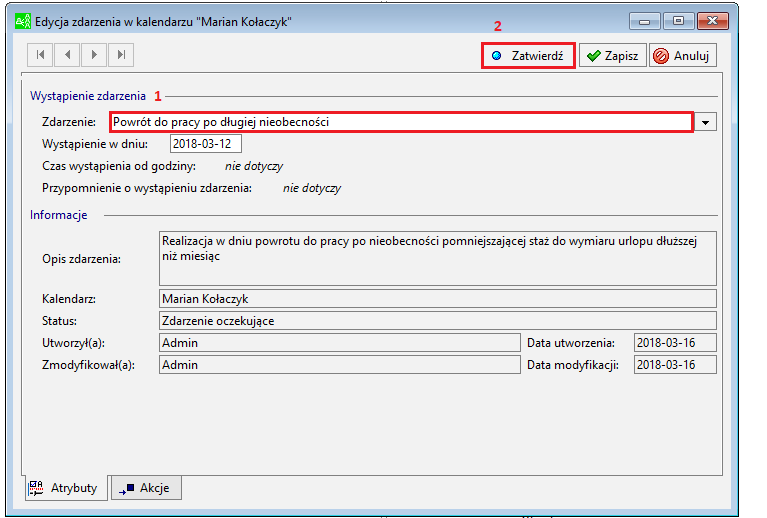Click the Zatwierdź button
767x518 pixels.
click(528, 56)
